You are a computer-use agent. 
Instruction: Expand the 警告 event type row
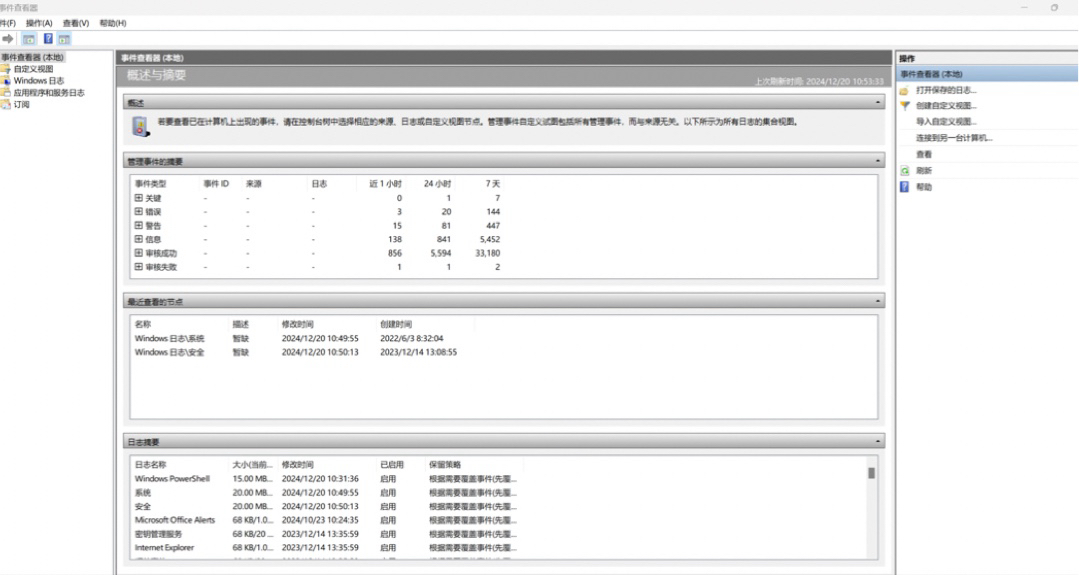[x=139, y=226]
